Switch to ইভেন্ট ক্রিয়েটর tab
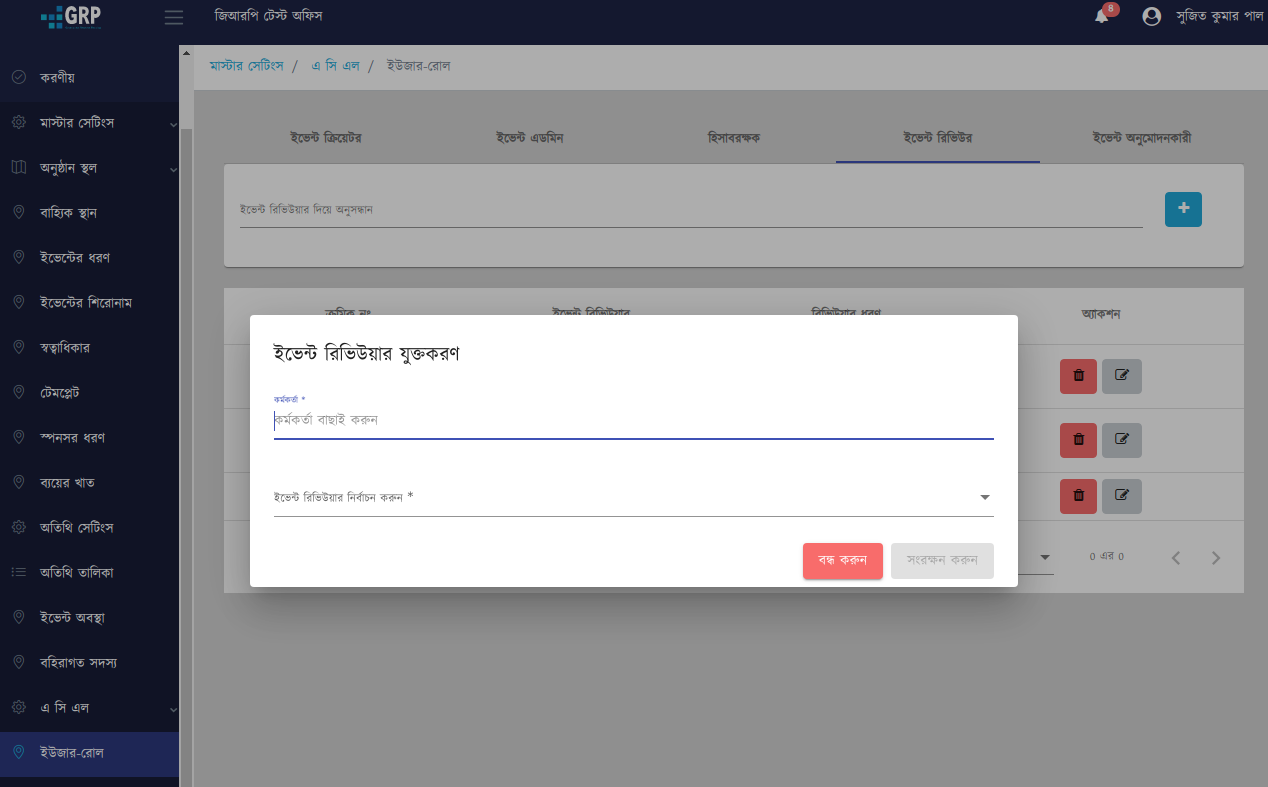 [x=325, y=138]
